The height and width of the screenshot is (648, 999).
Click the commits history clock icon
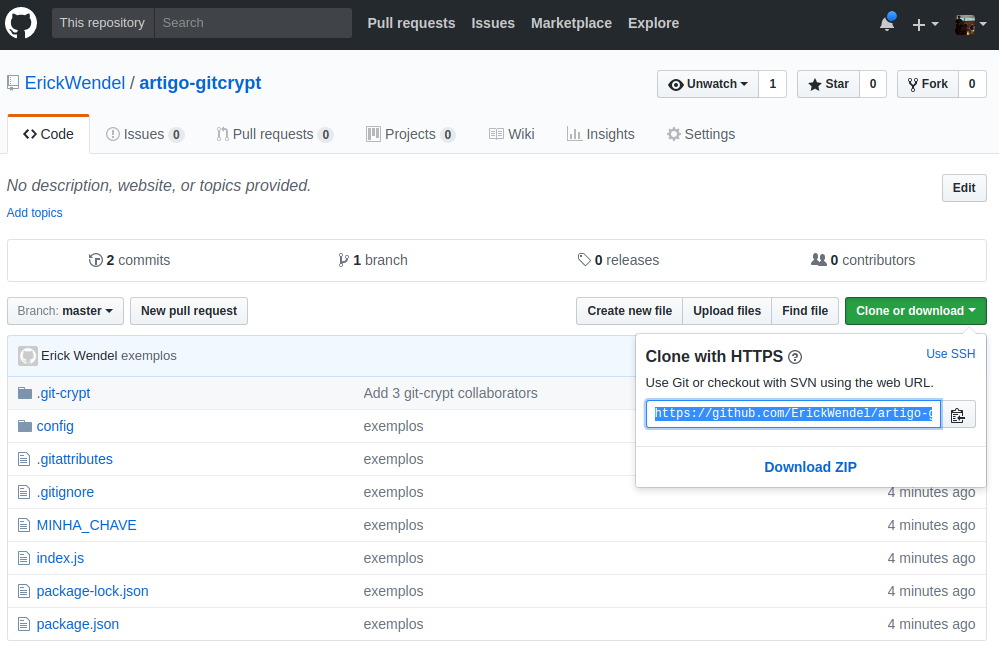pyautogui.click(x=96, y=259)
